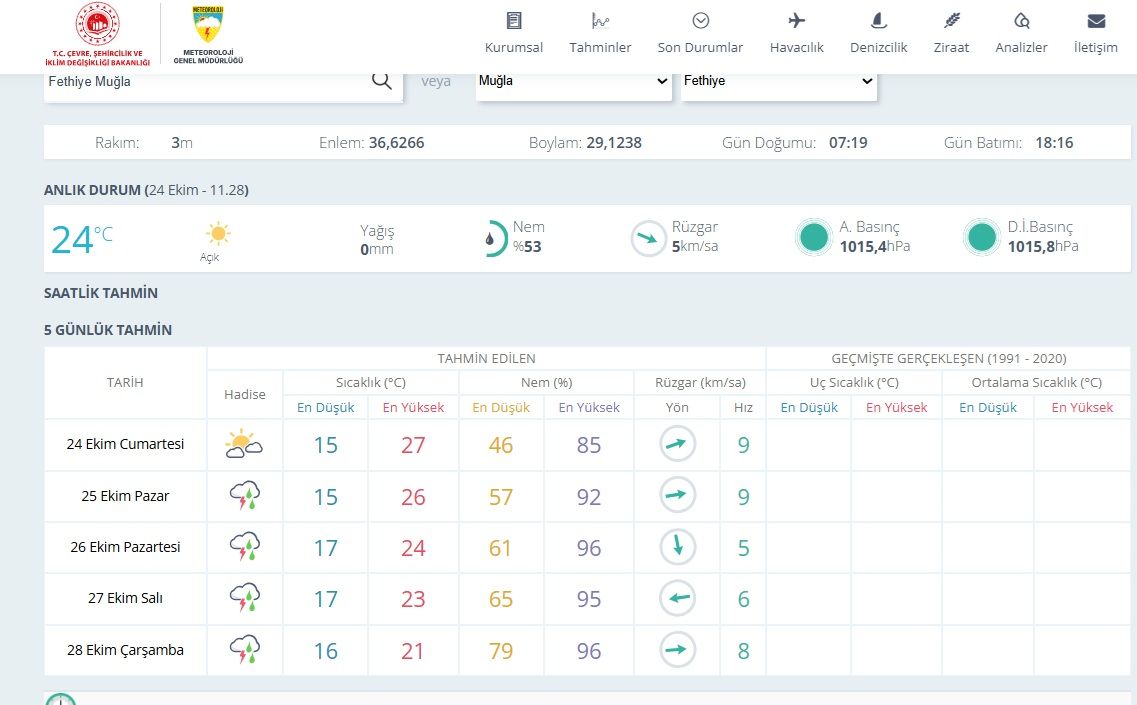1137x705 pixels.
Task: Click the A. Basınç pressure circle icon
Action: tap(814, 237)
